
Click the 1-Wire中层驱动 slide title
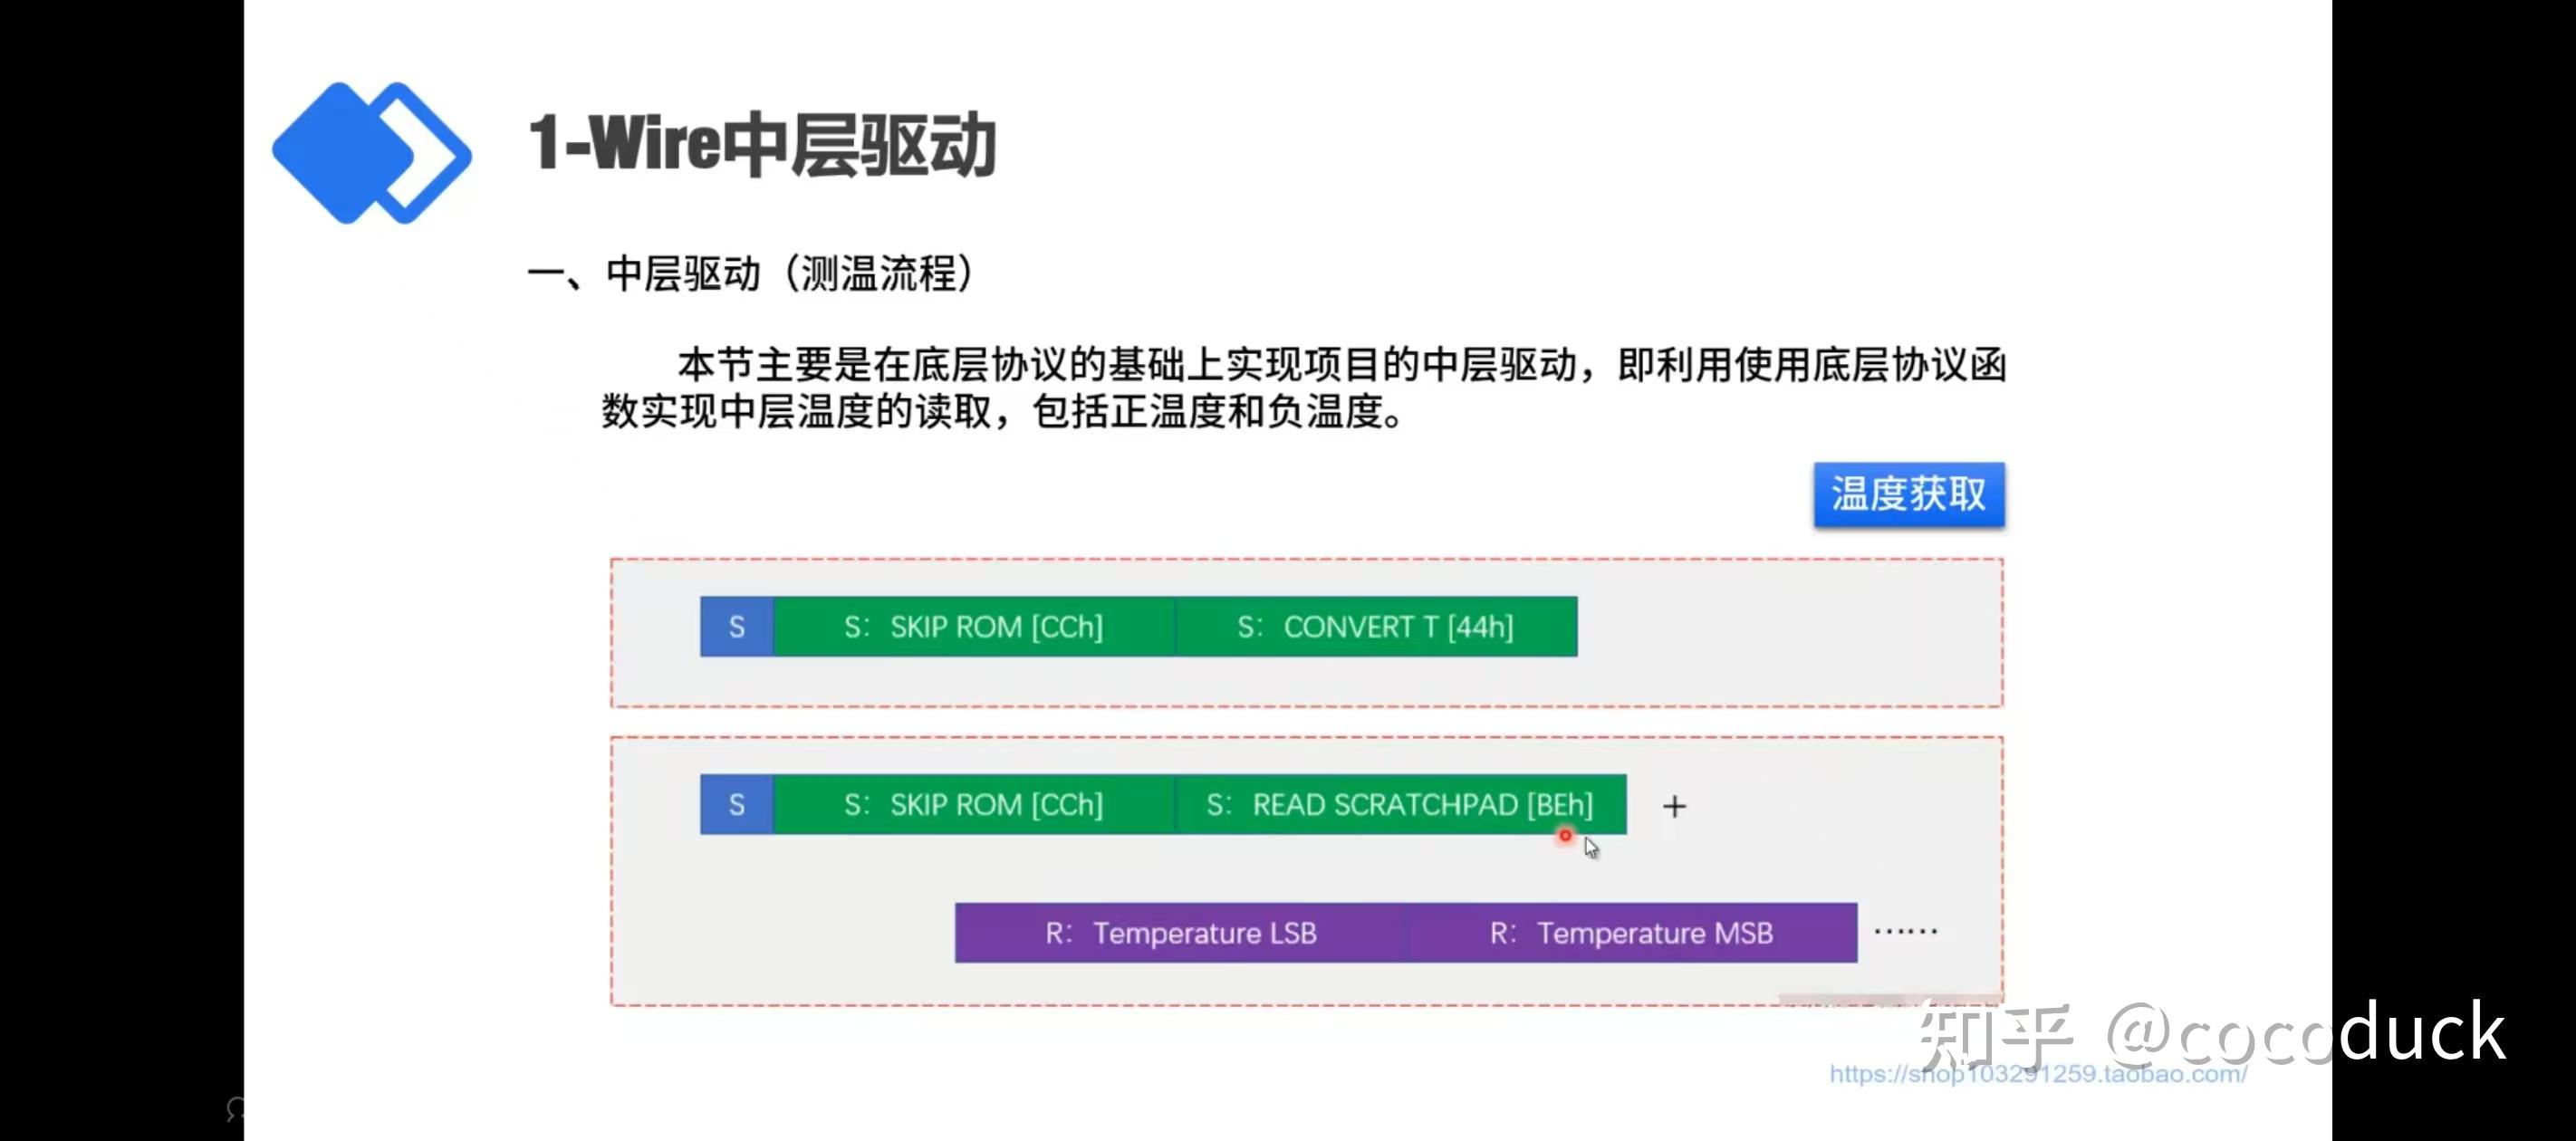click(762, 146)
